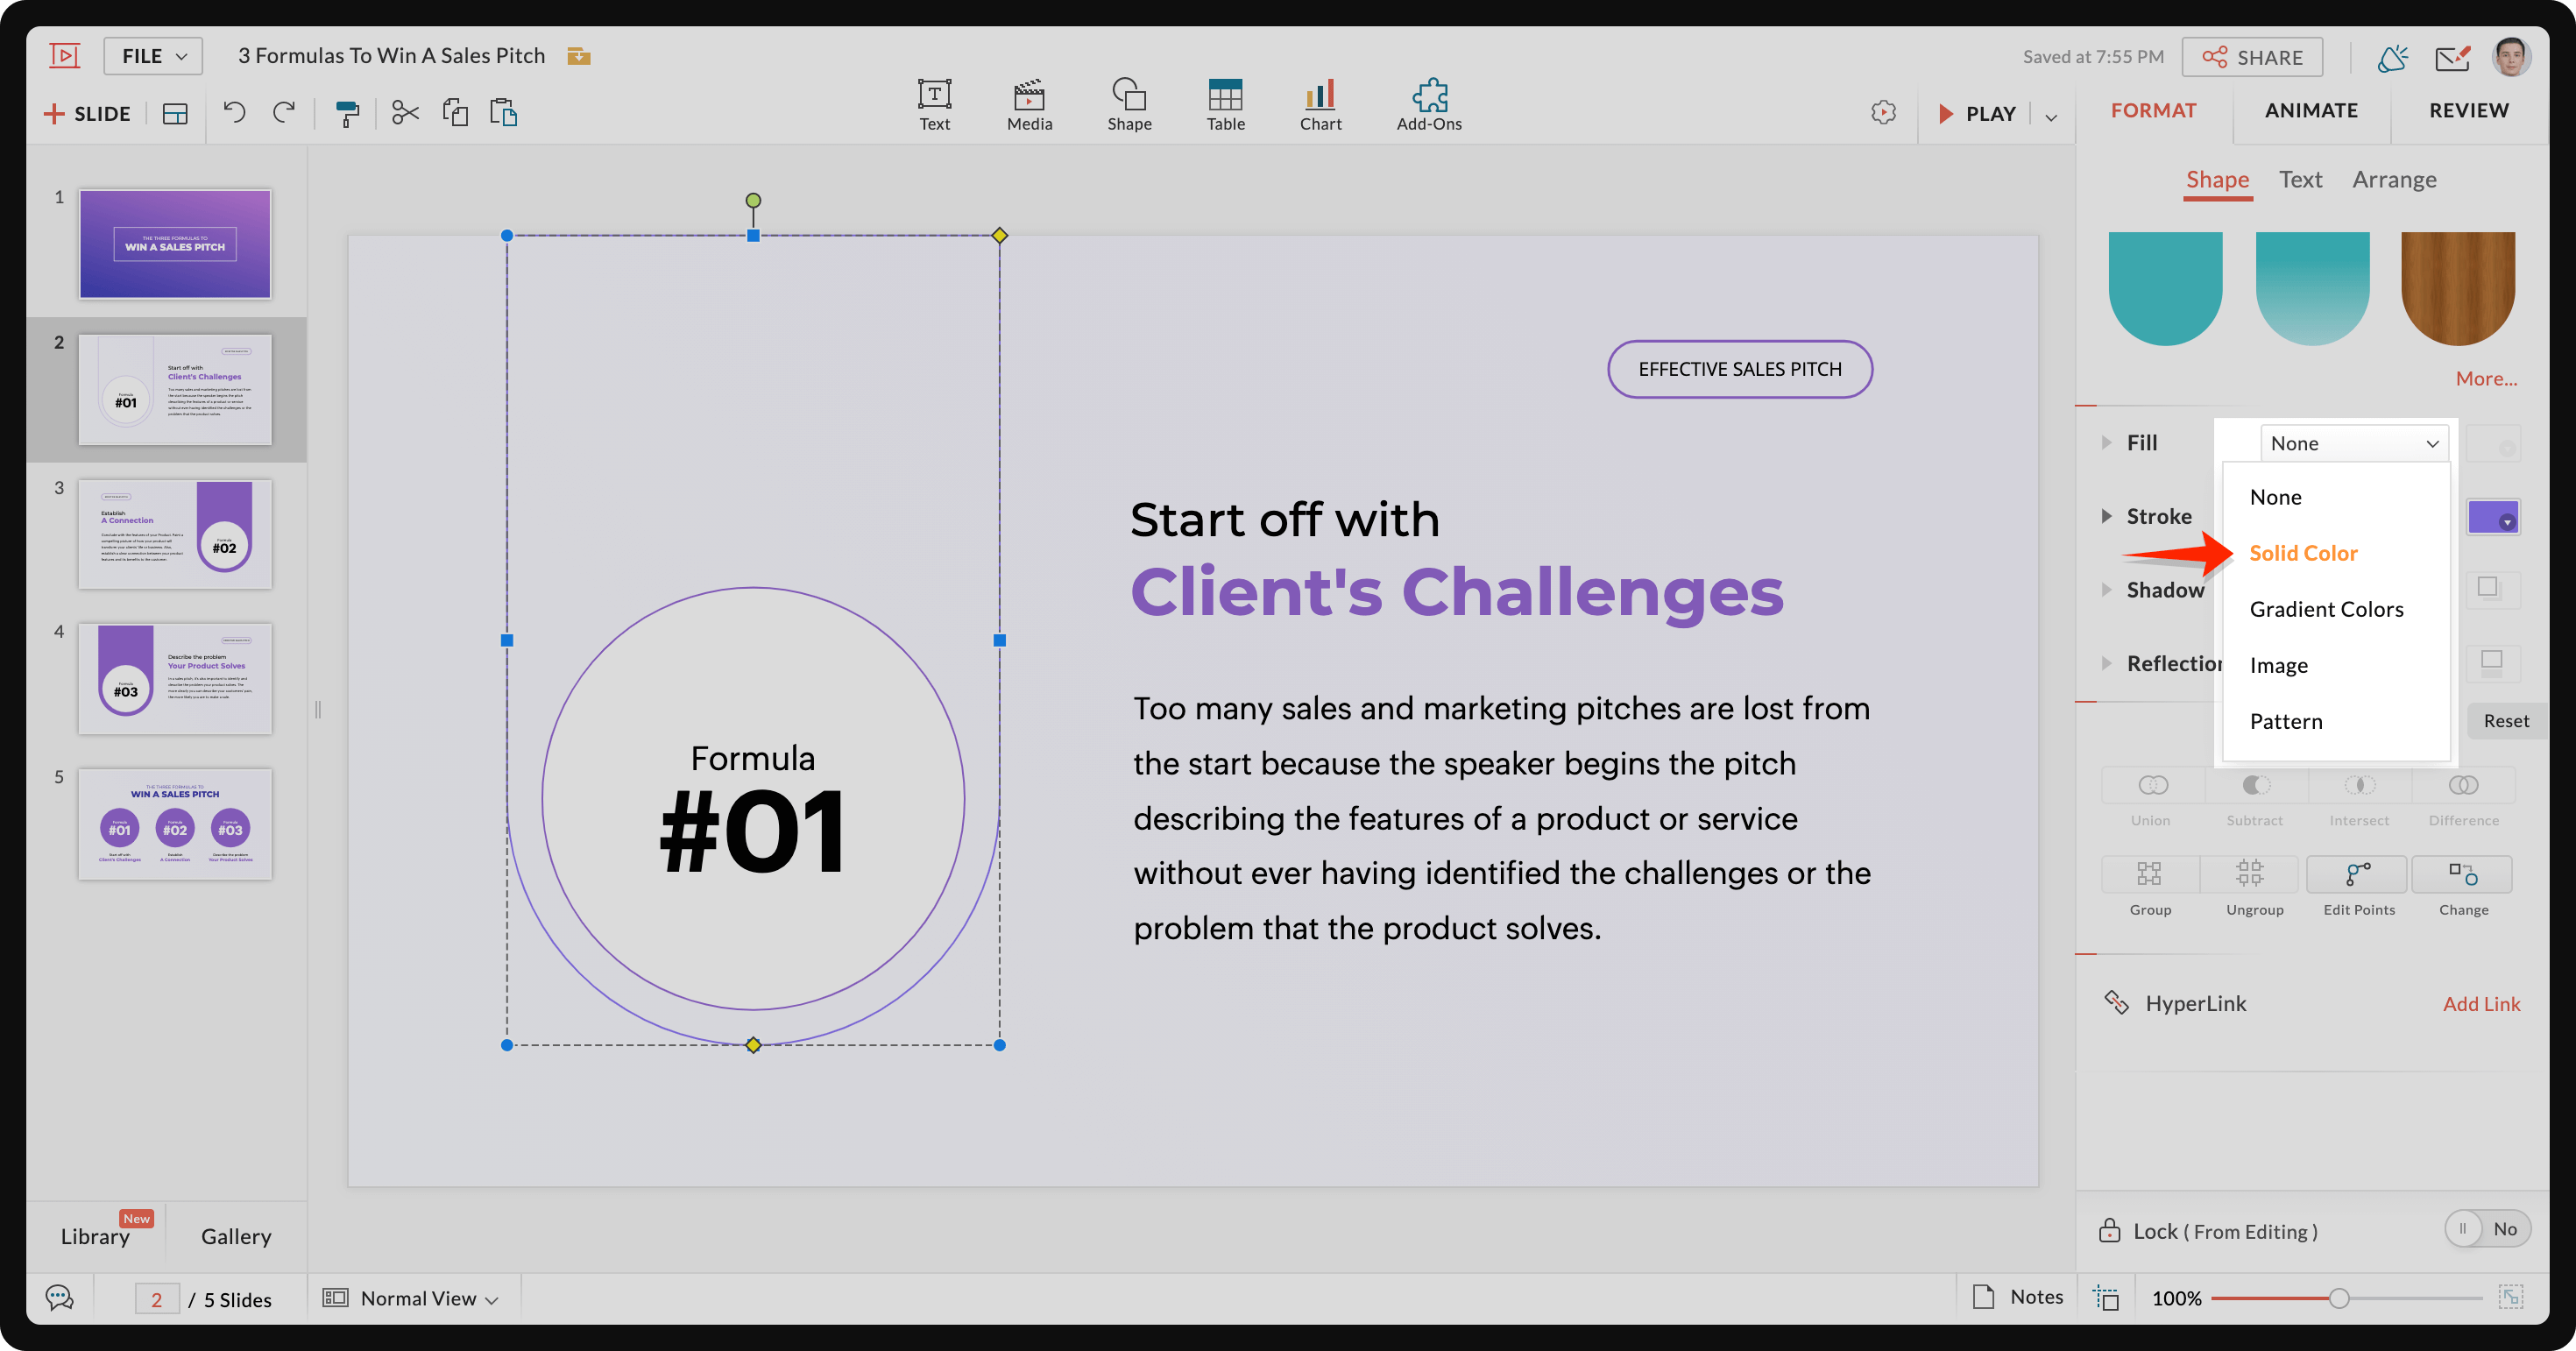Viewport: 2576px width, 1351px height.
Task: Toggle the Lock From Editing switch
Action: tap(2485, 1229)
